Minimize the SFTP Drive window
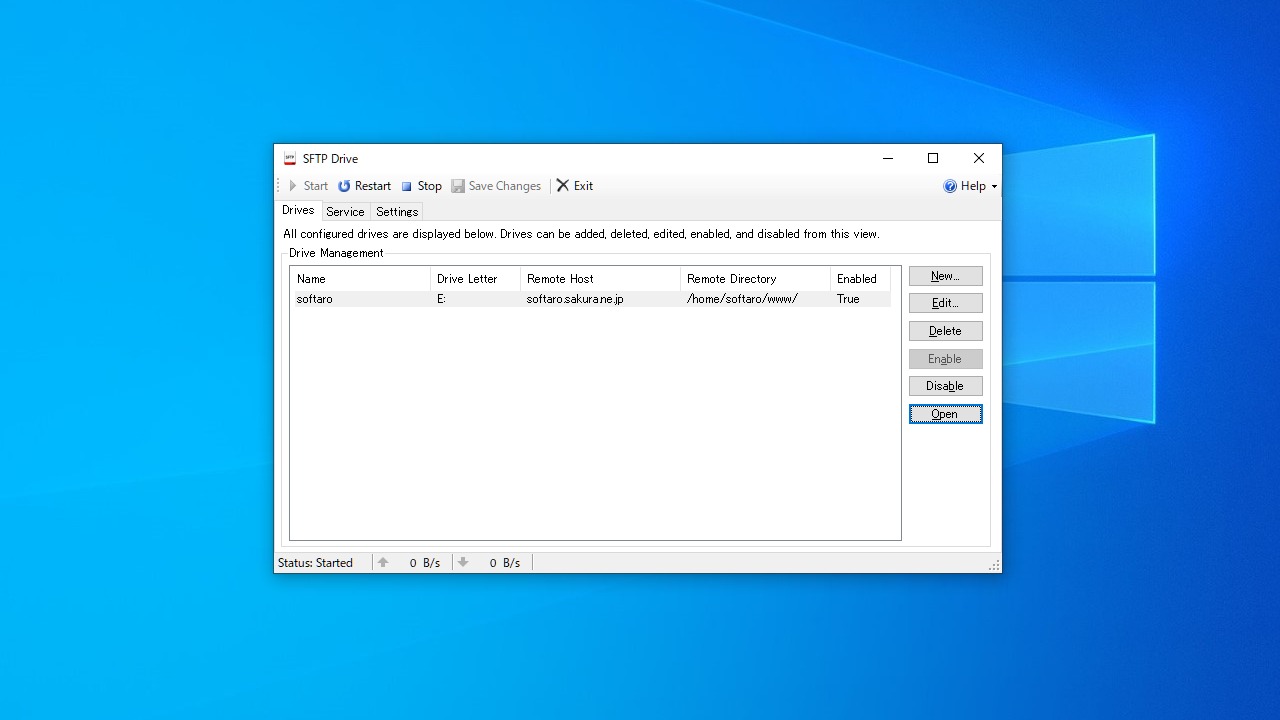 pos(887,158)
